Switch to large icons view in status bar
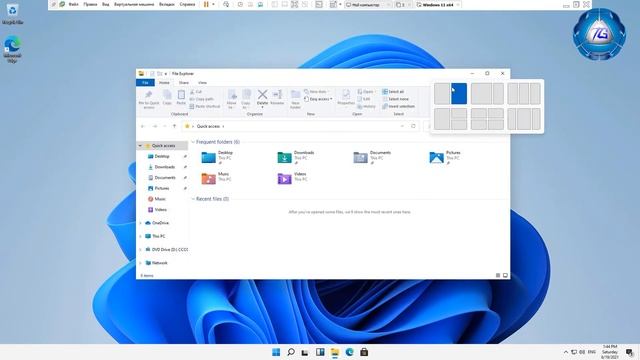The height and width of the screenshot is (360, 640). click(505, 276)
